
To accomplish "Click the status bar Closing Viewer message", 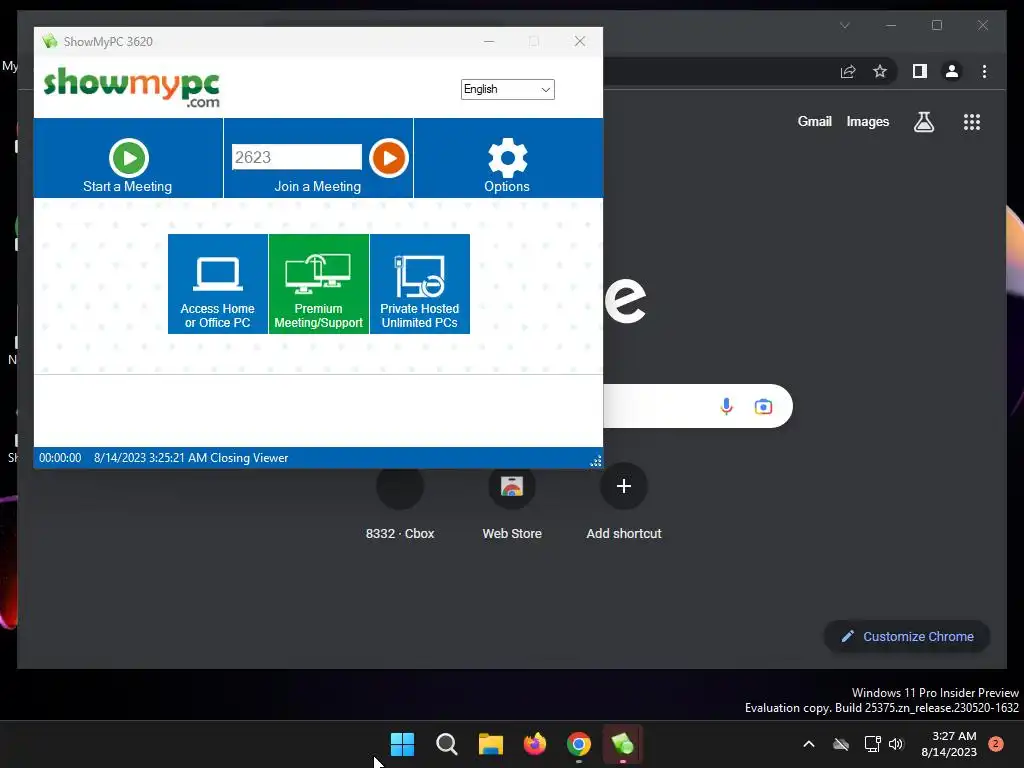I will tap(191, 458).
